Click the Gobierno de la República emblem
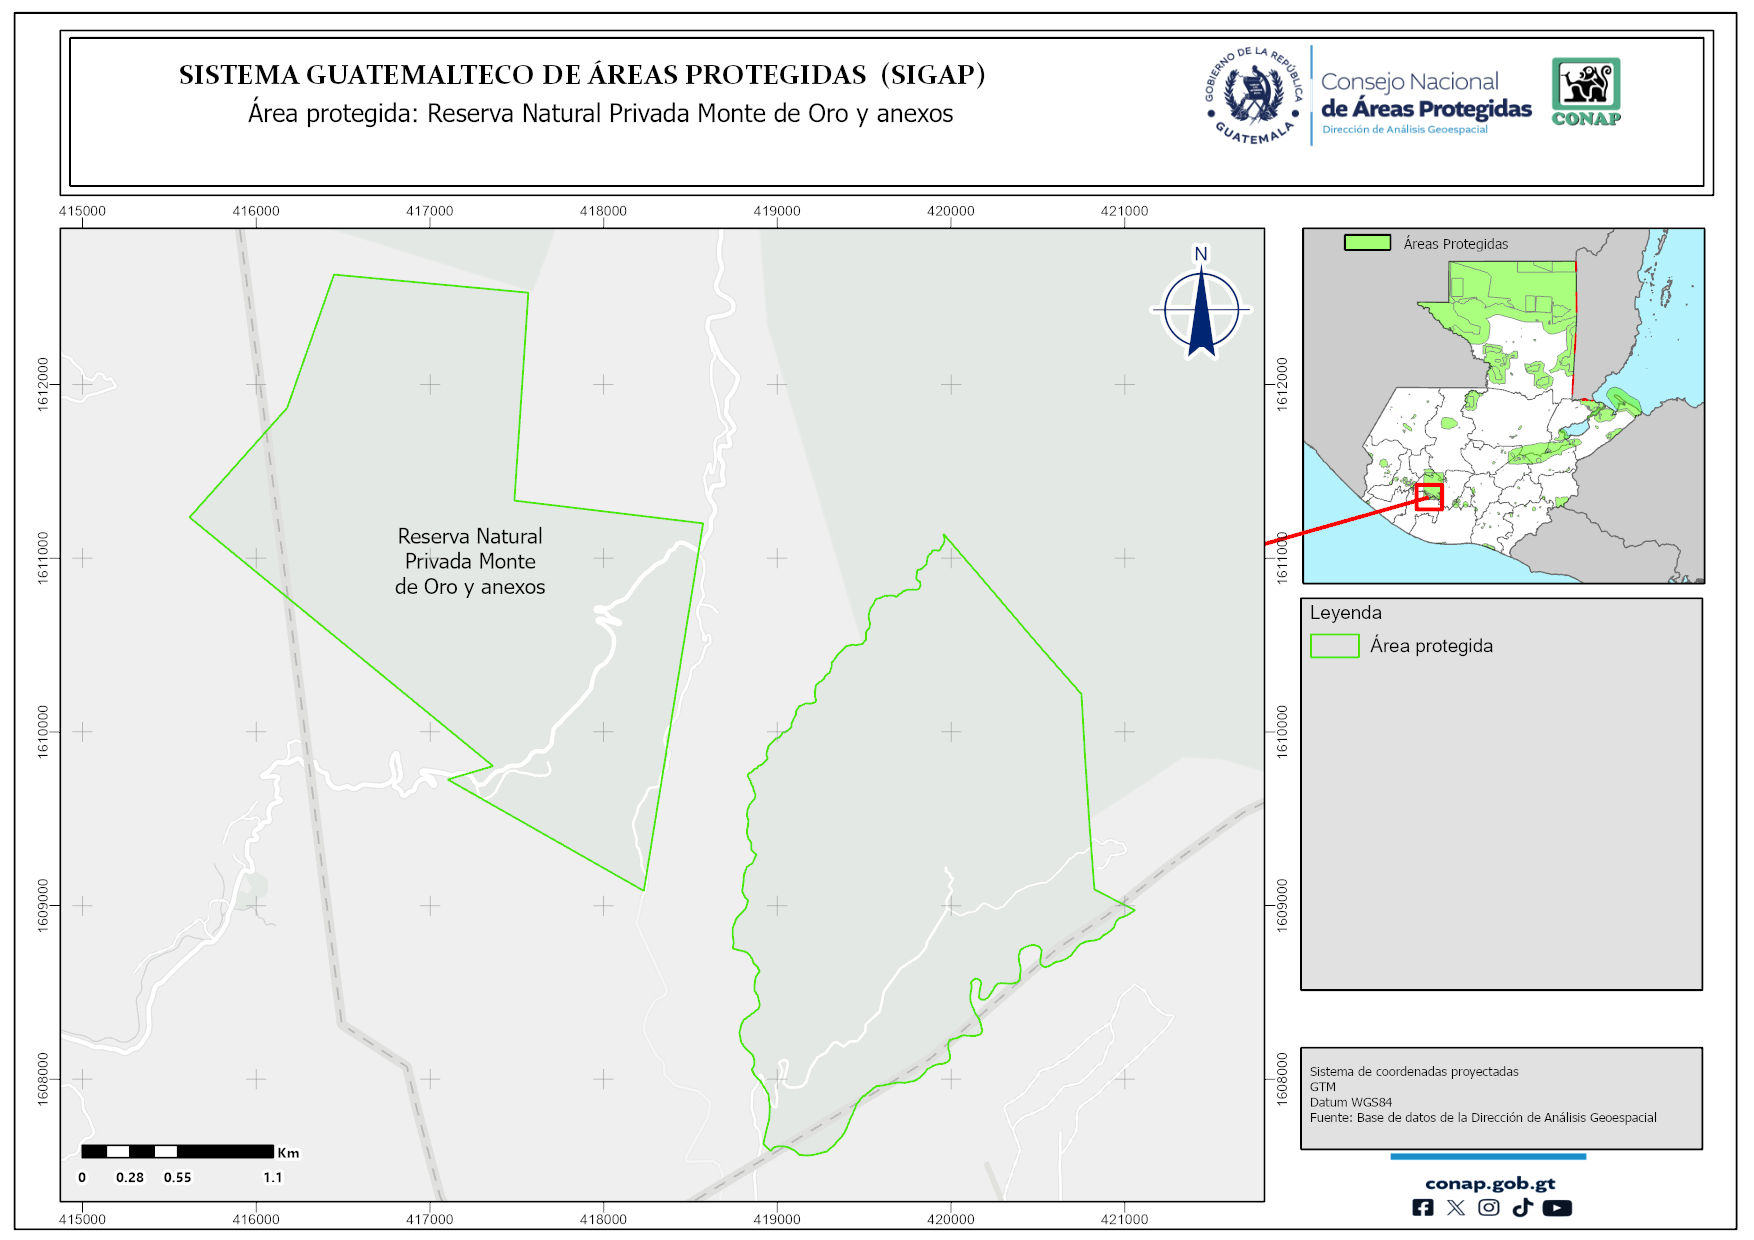The width and height of the screenshot is (1754, 1240). pyautogui.click(x=1254, y=96)
